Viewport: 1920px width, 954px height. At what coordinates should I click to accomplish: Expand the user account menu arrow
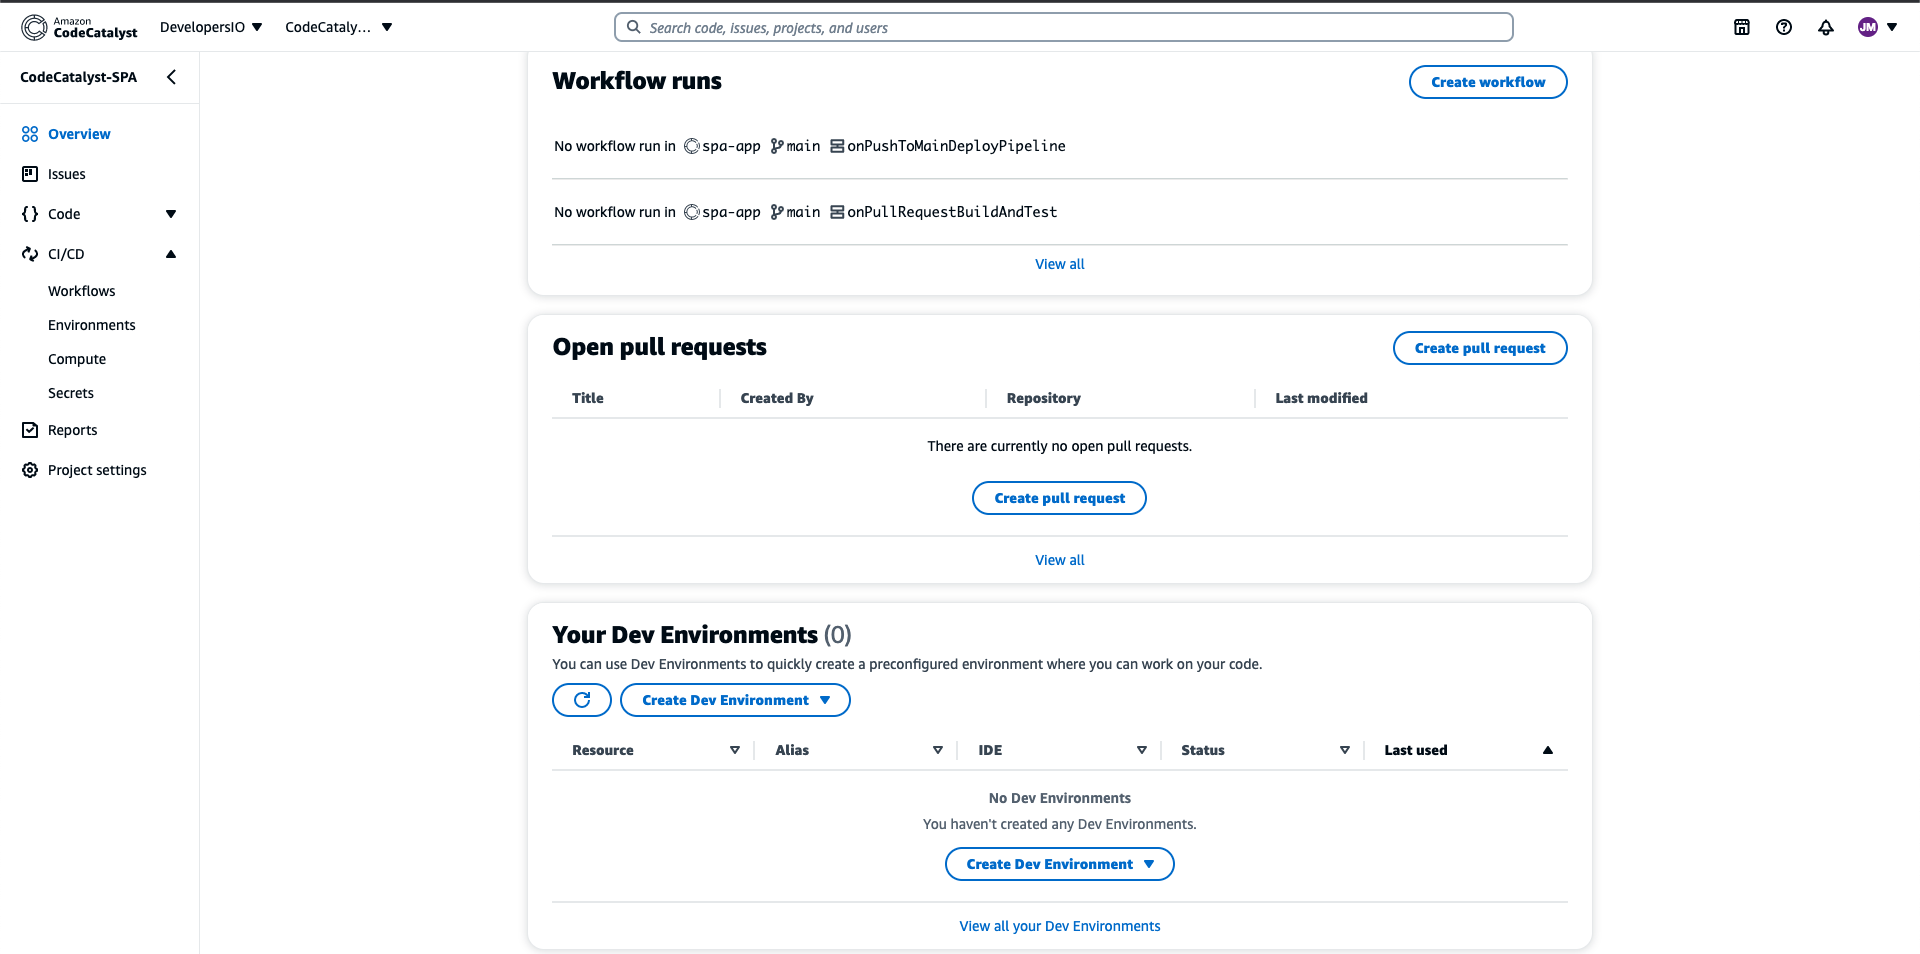[1892, 27]
